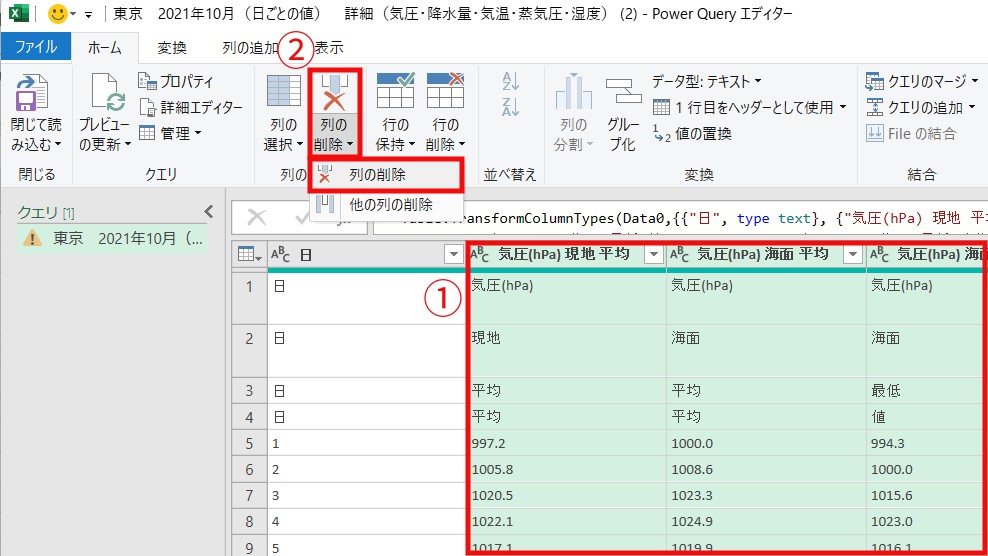Select the 気圧(hPa) 現地 平均 column header
The height and width of the screenshot is (556, 988).
click(x=566, y=254)
